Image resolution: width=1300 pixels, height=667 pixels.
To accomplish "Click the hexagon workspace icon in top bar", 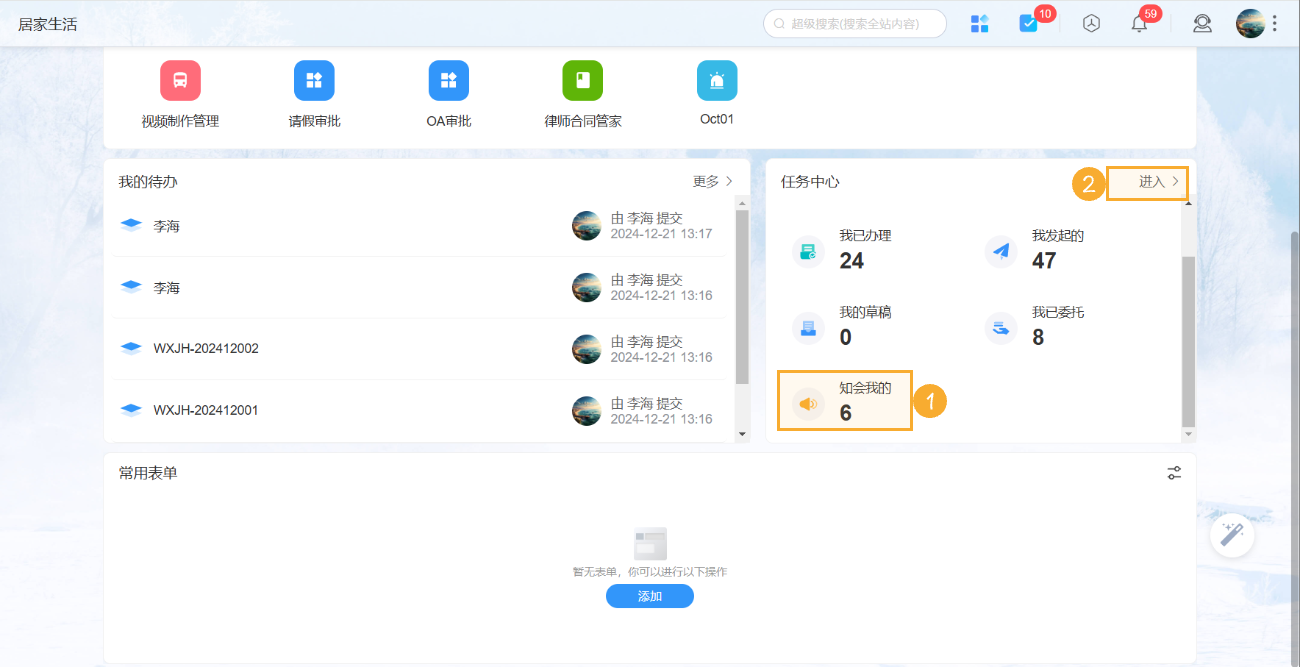I will coord(1091,23).
